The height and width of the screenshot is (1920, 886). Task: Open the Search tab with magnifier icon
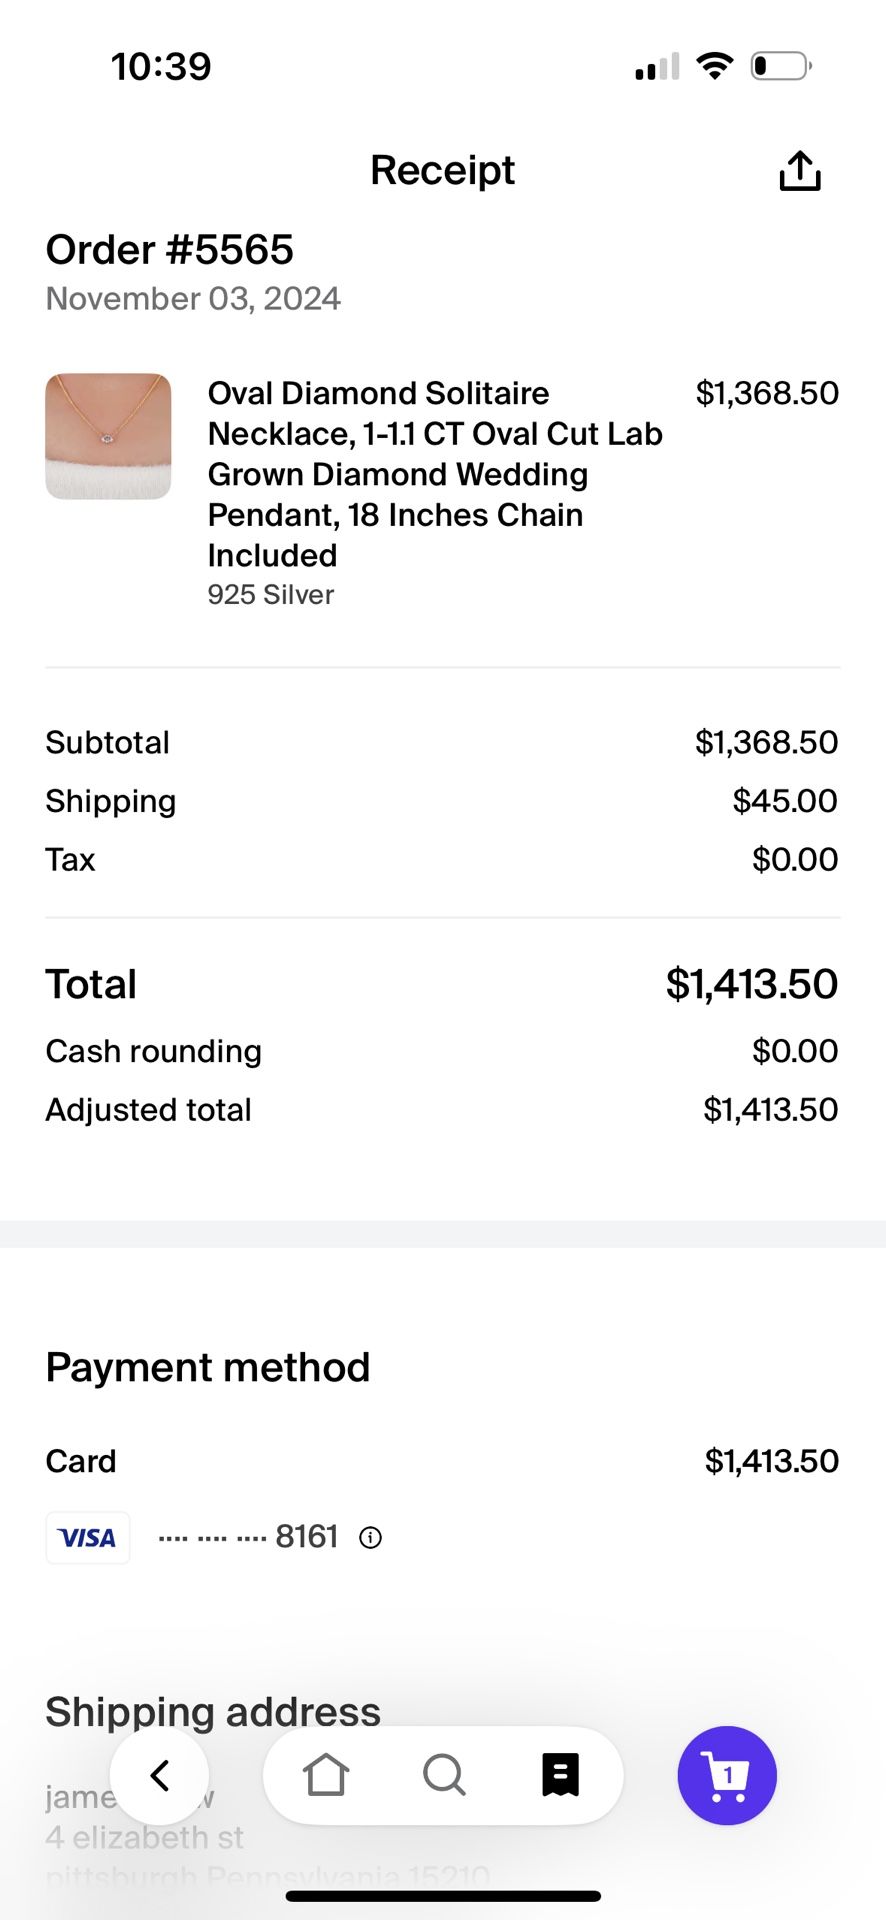click(444, 1775)
